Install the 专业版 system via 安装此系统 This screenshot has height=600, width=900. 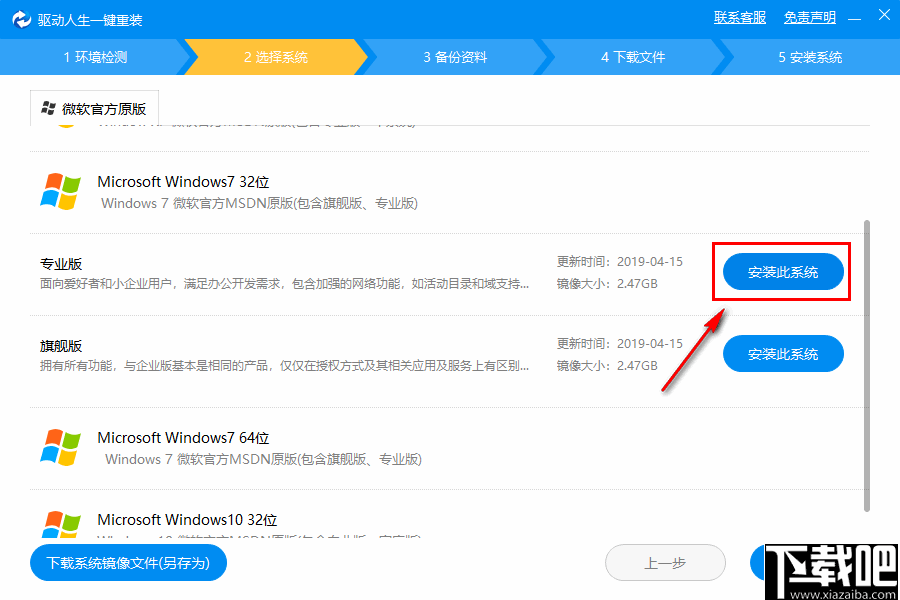point(783,271)
